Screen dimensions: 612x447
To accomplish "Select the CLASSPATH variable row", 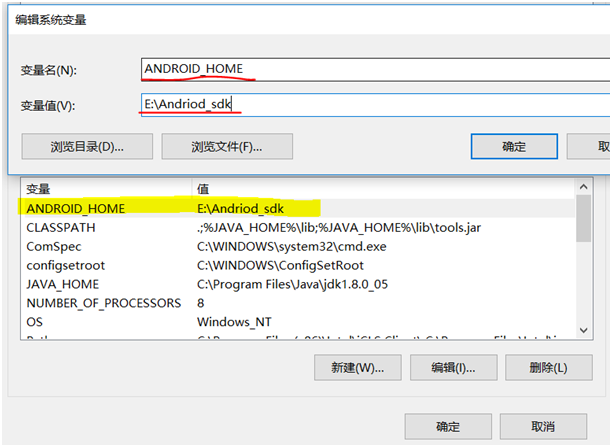I will 298,228.
